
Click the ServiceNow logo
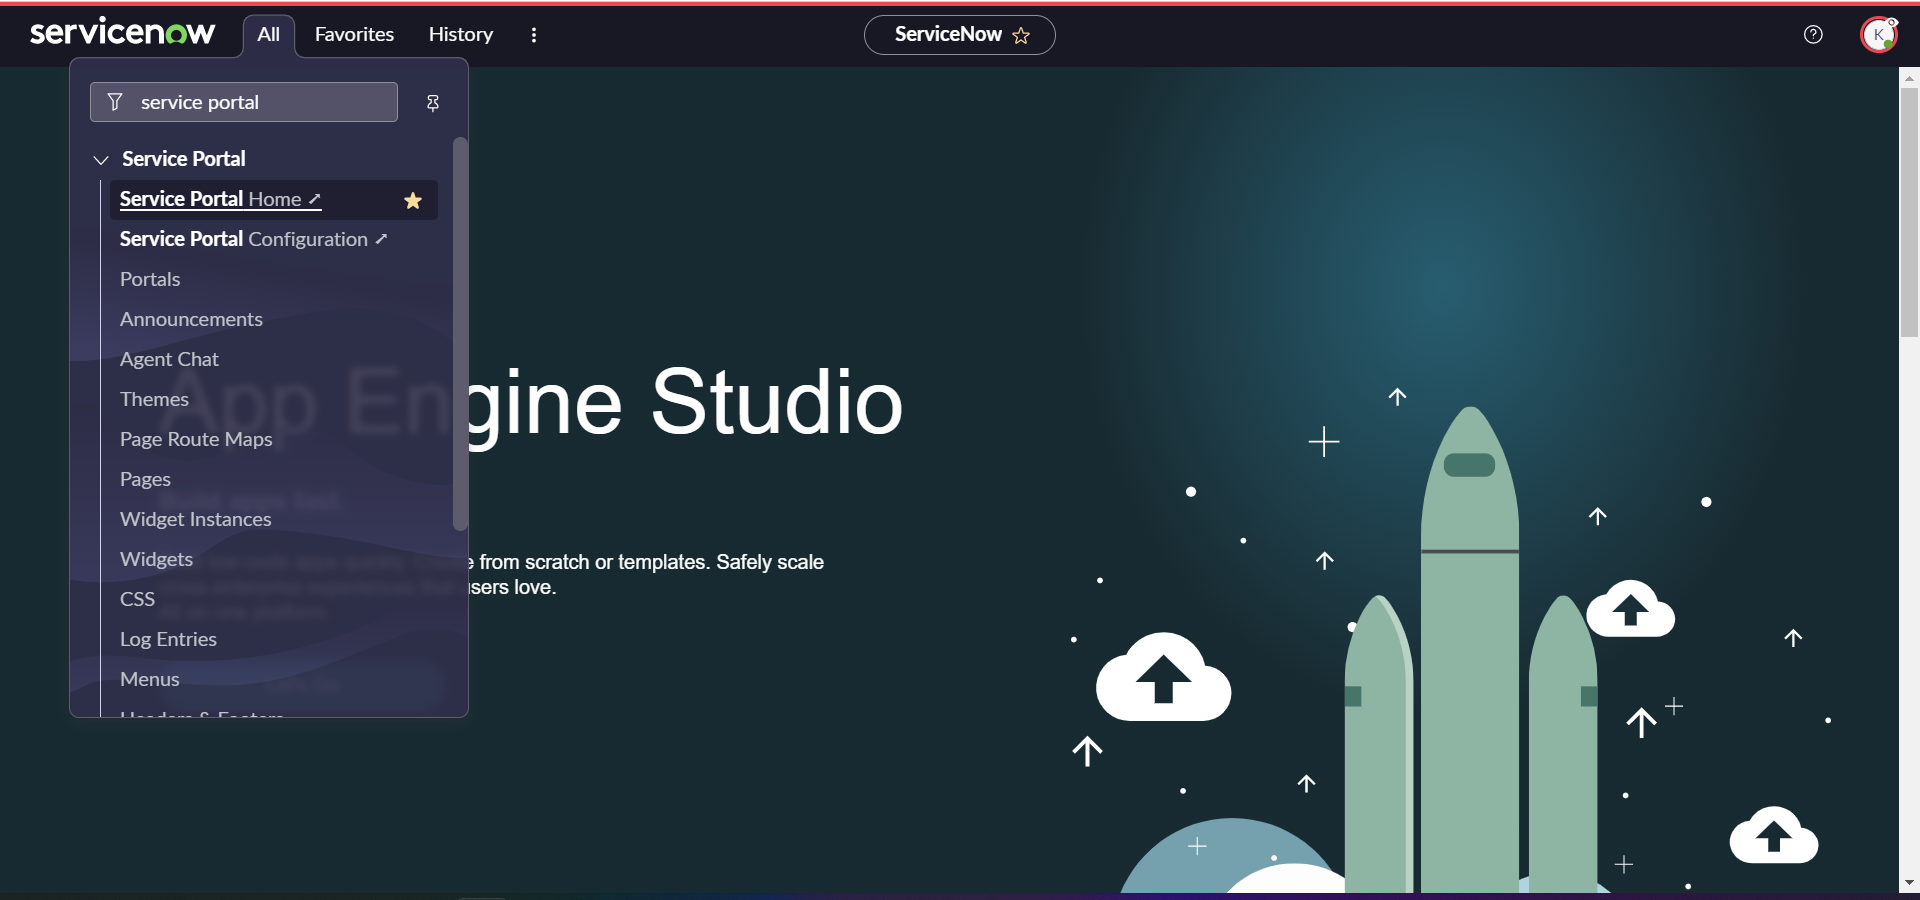pos(122,33)
